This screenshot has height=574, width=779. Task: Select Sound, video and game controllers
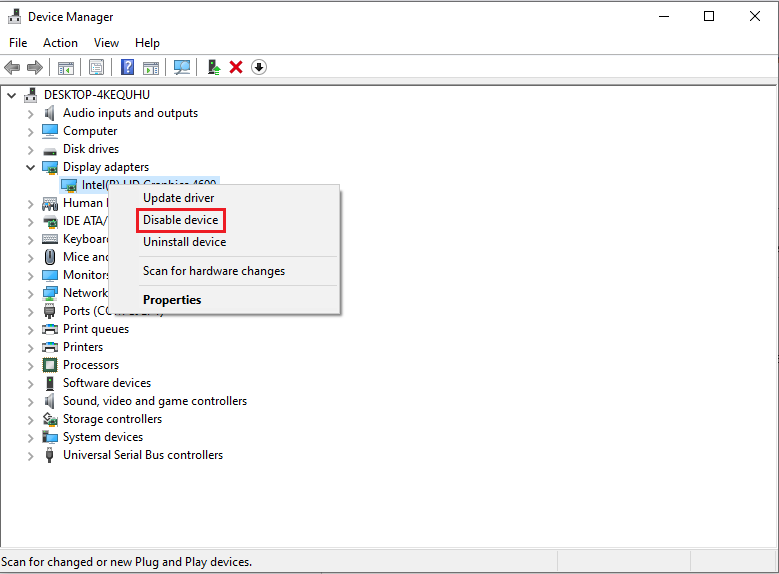(x=154, y=401)
